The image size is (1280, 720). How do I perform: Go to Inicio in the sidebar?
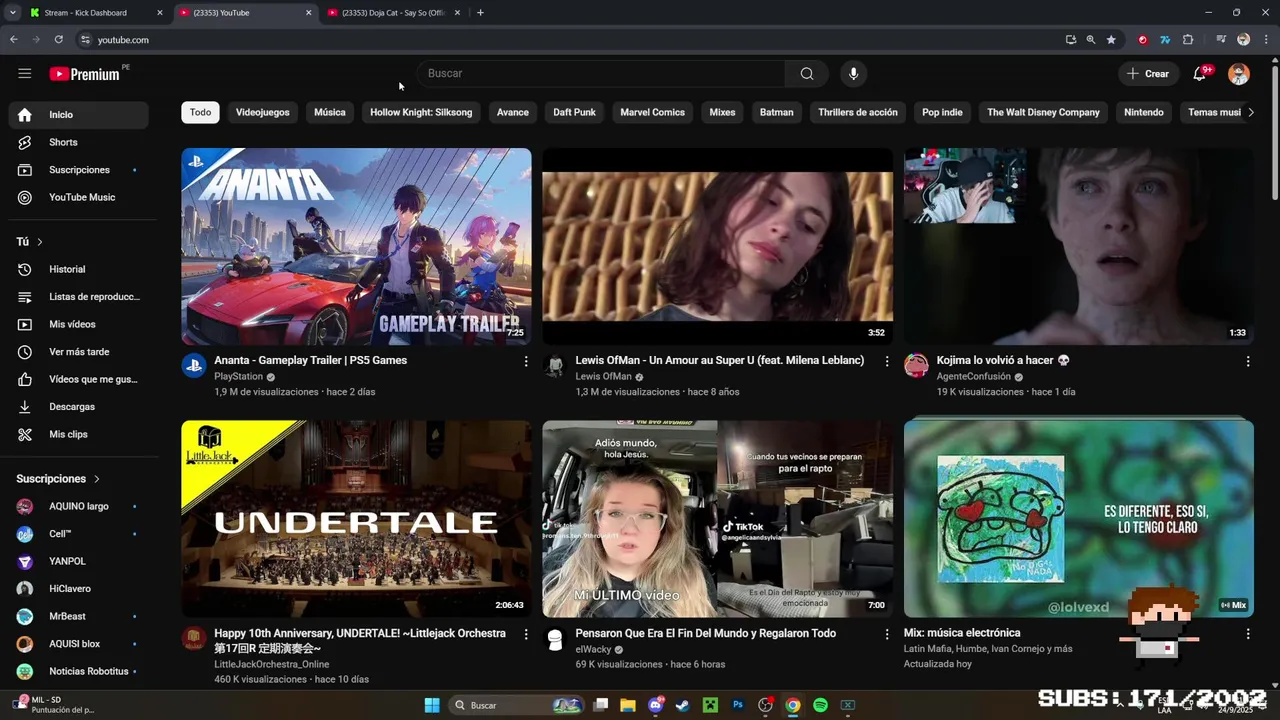click(x=79, y=114)
